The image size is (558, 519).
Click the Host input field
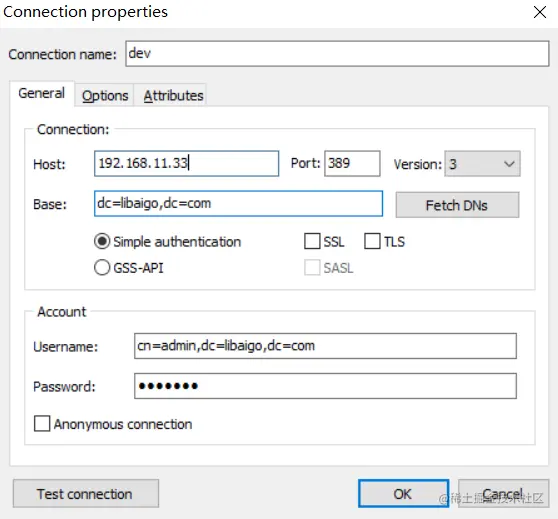point(186,163)
